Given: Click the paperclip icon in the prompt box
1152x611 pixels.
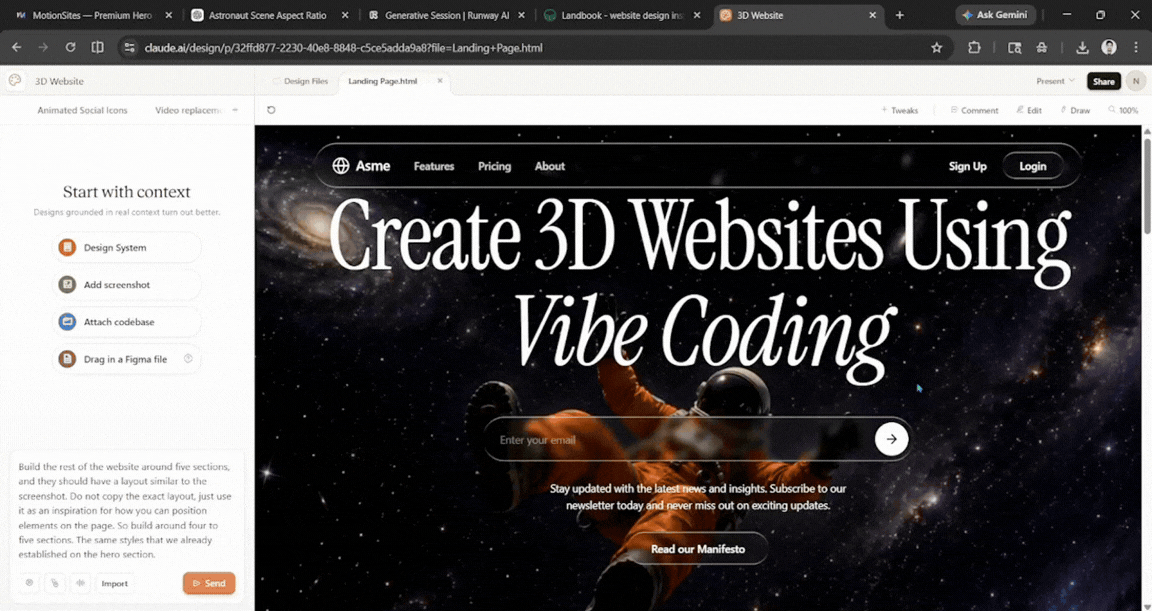Looking at the screenshot, I should click(x=54, y=582).
